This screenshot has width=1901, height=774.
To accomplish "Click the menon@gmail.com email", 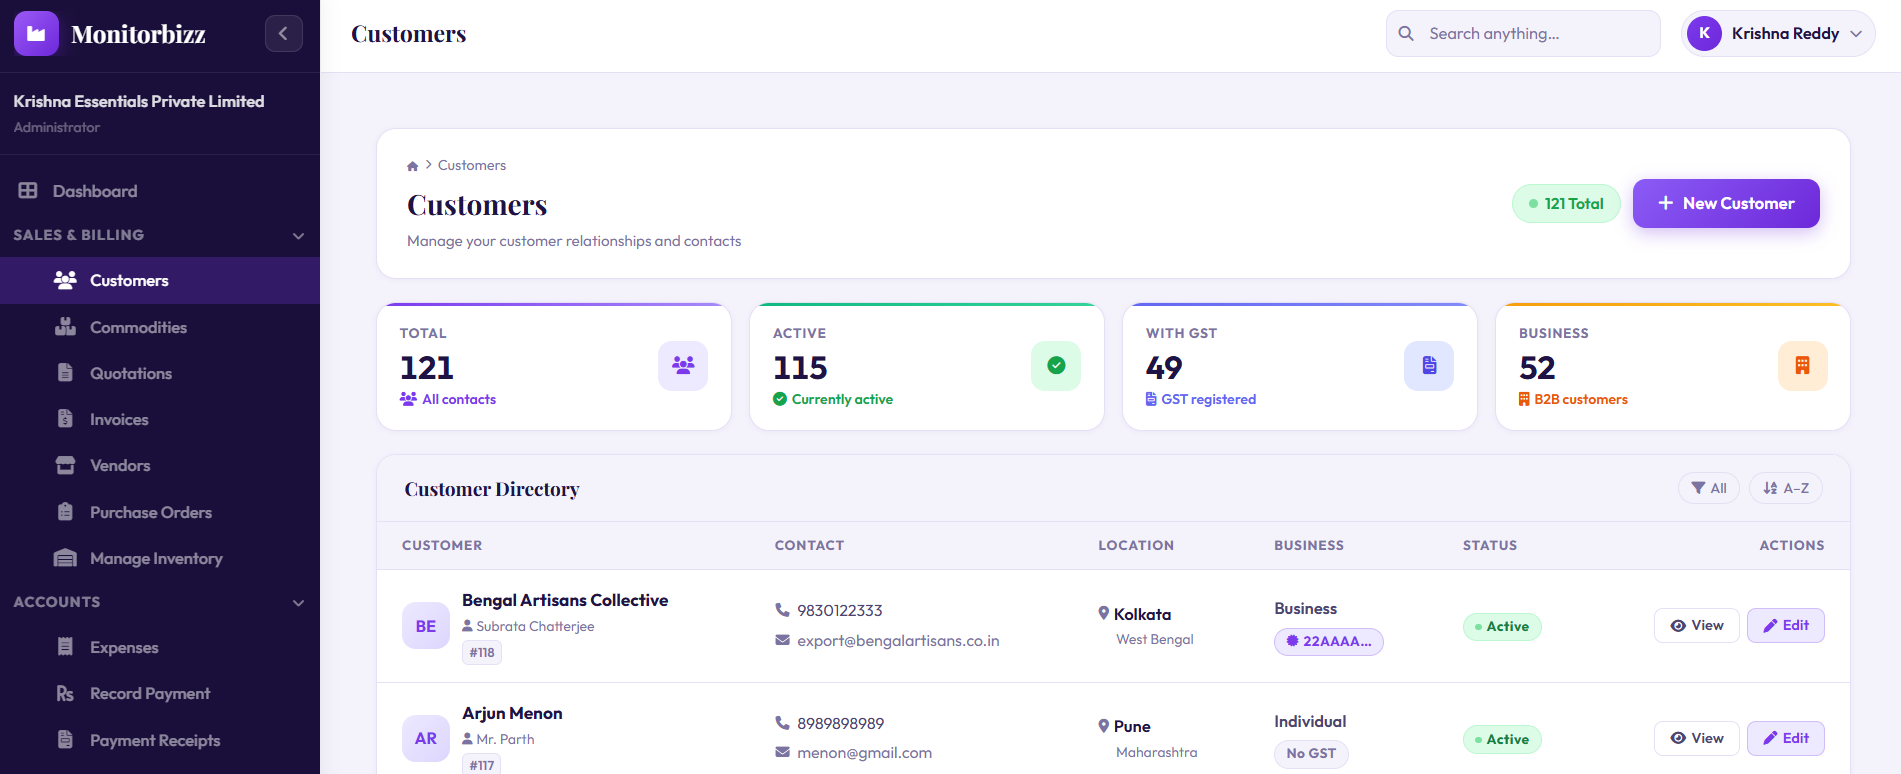I will (x=864, y=753).
